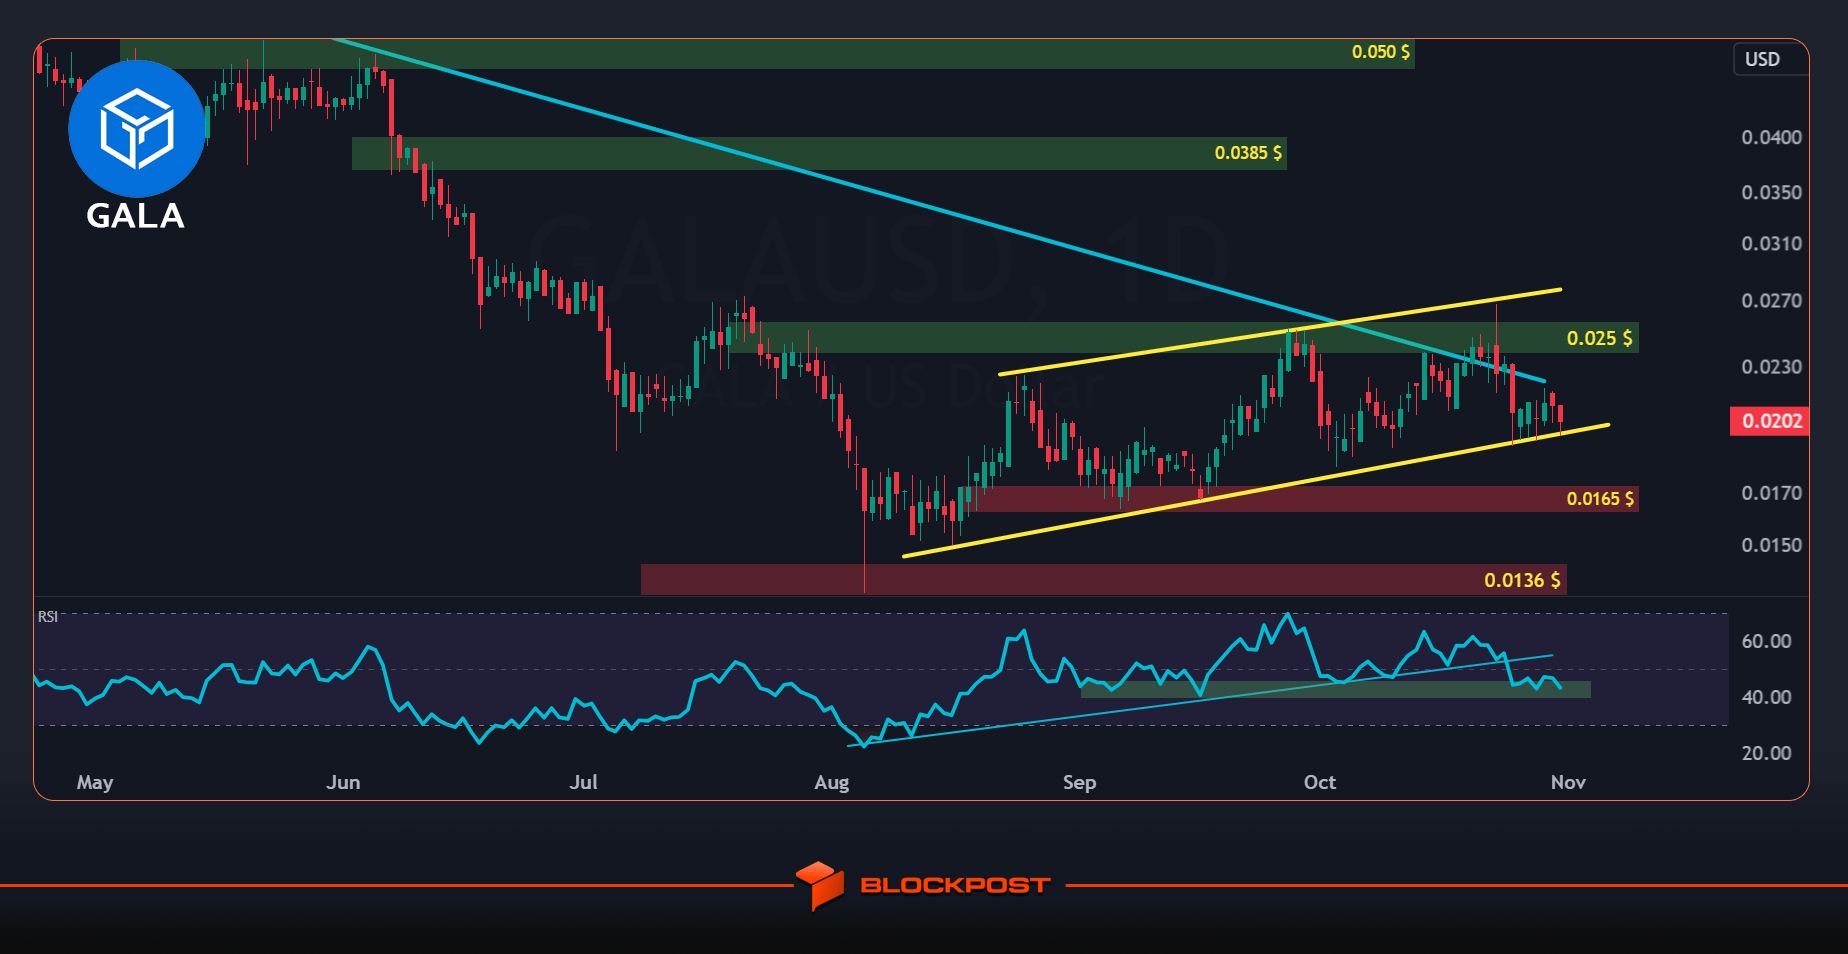Click the RSI 60.00 scale value
This screenshot has height=954, width=1848.
pos(1767,642)
